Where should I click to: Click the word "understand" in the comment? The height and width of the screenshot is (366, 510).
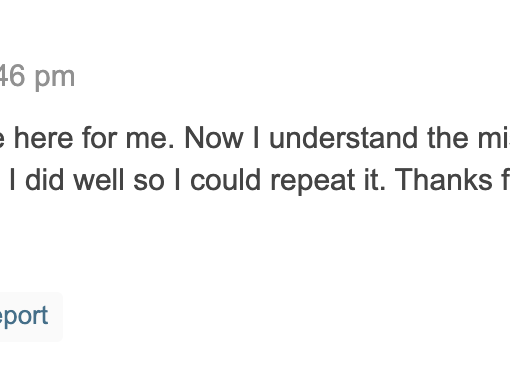click(x=343, y=138)
